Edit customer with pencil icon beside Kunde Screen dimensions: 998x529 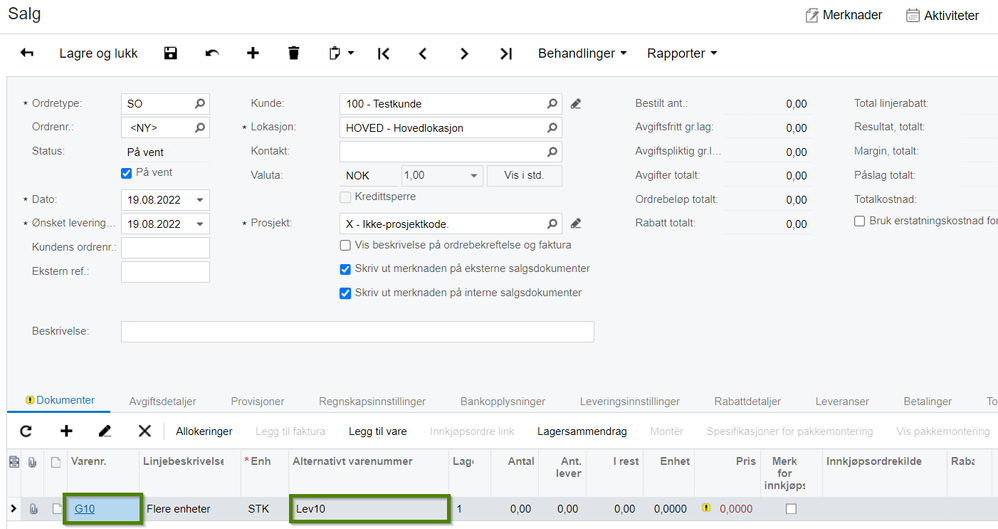(575, 104)
